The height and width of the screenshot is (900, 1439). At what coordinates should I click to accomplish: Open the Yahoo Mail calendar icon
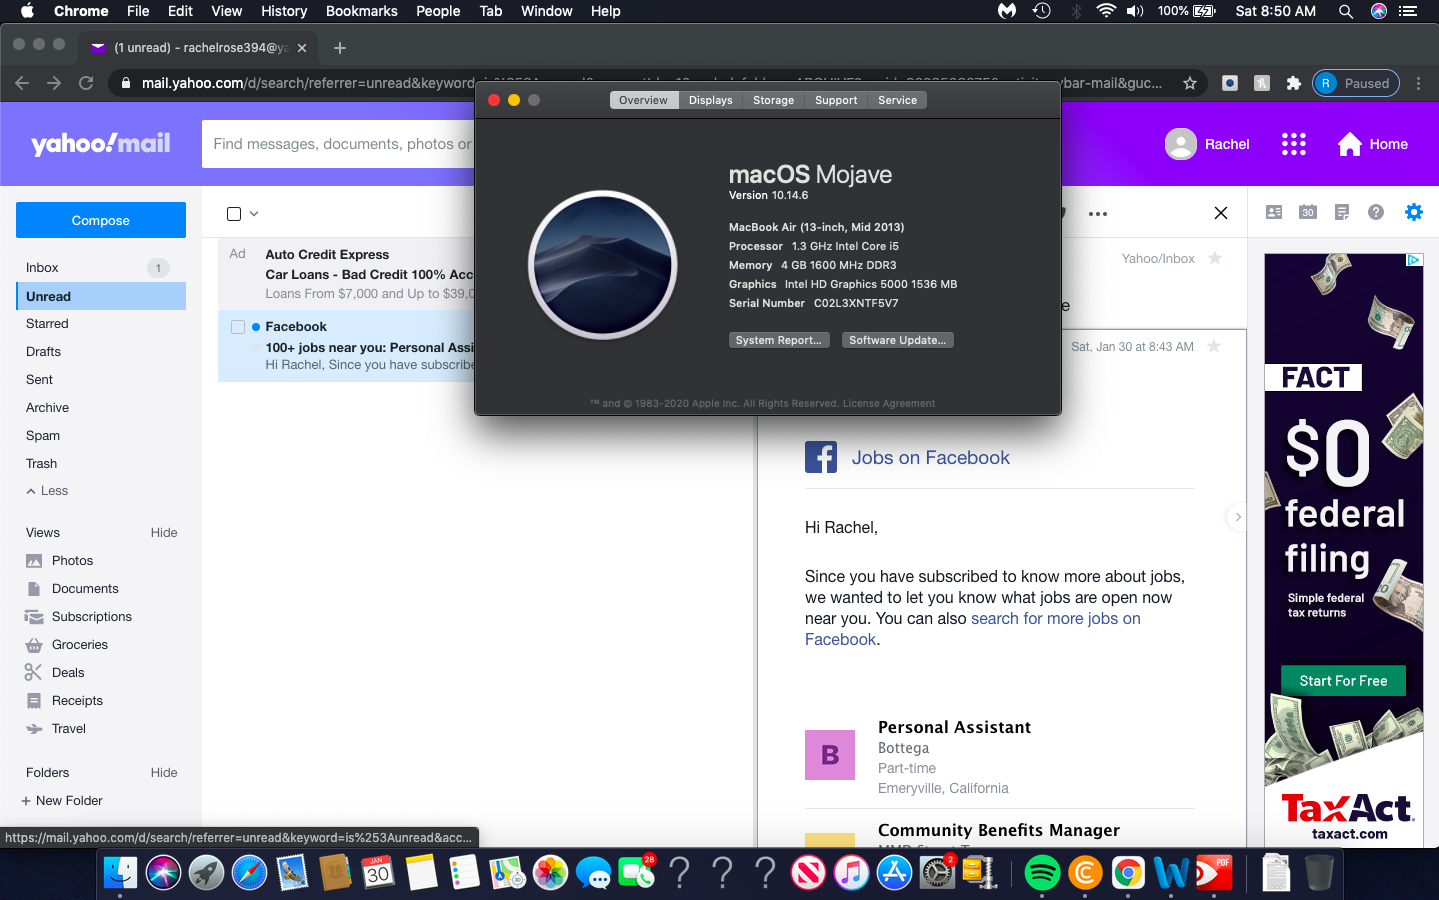(x=1308, y=212)
